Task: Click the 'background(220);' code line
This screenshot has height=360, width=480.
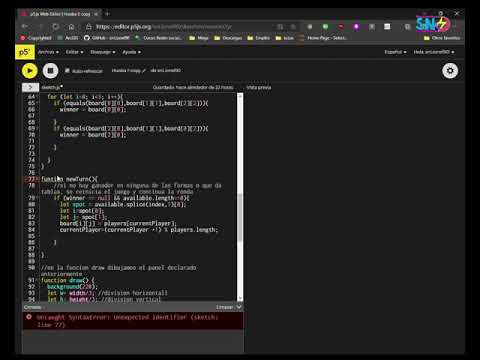Action: [x=72, y=287]
